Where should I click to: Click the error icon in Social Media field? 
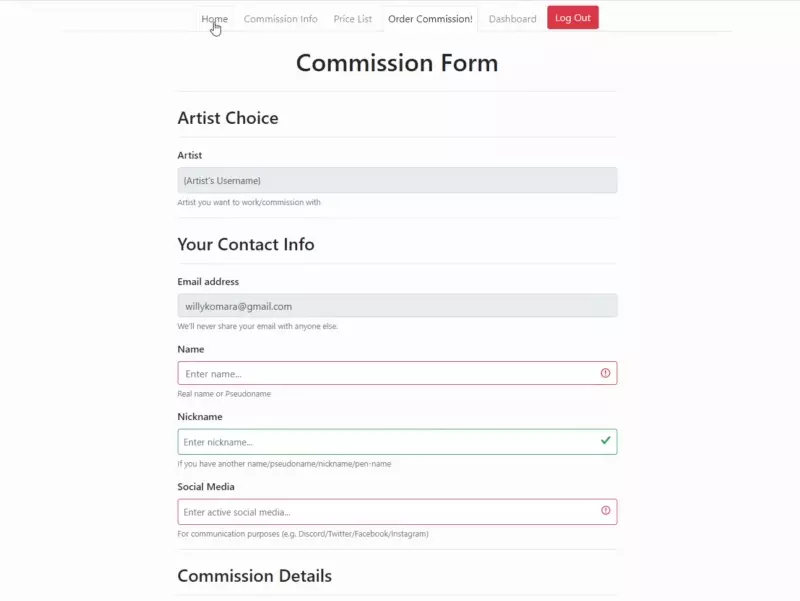click(606, 510)
